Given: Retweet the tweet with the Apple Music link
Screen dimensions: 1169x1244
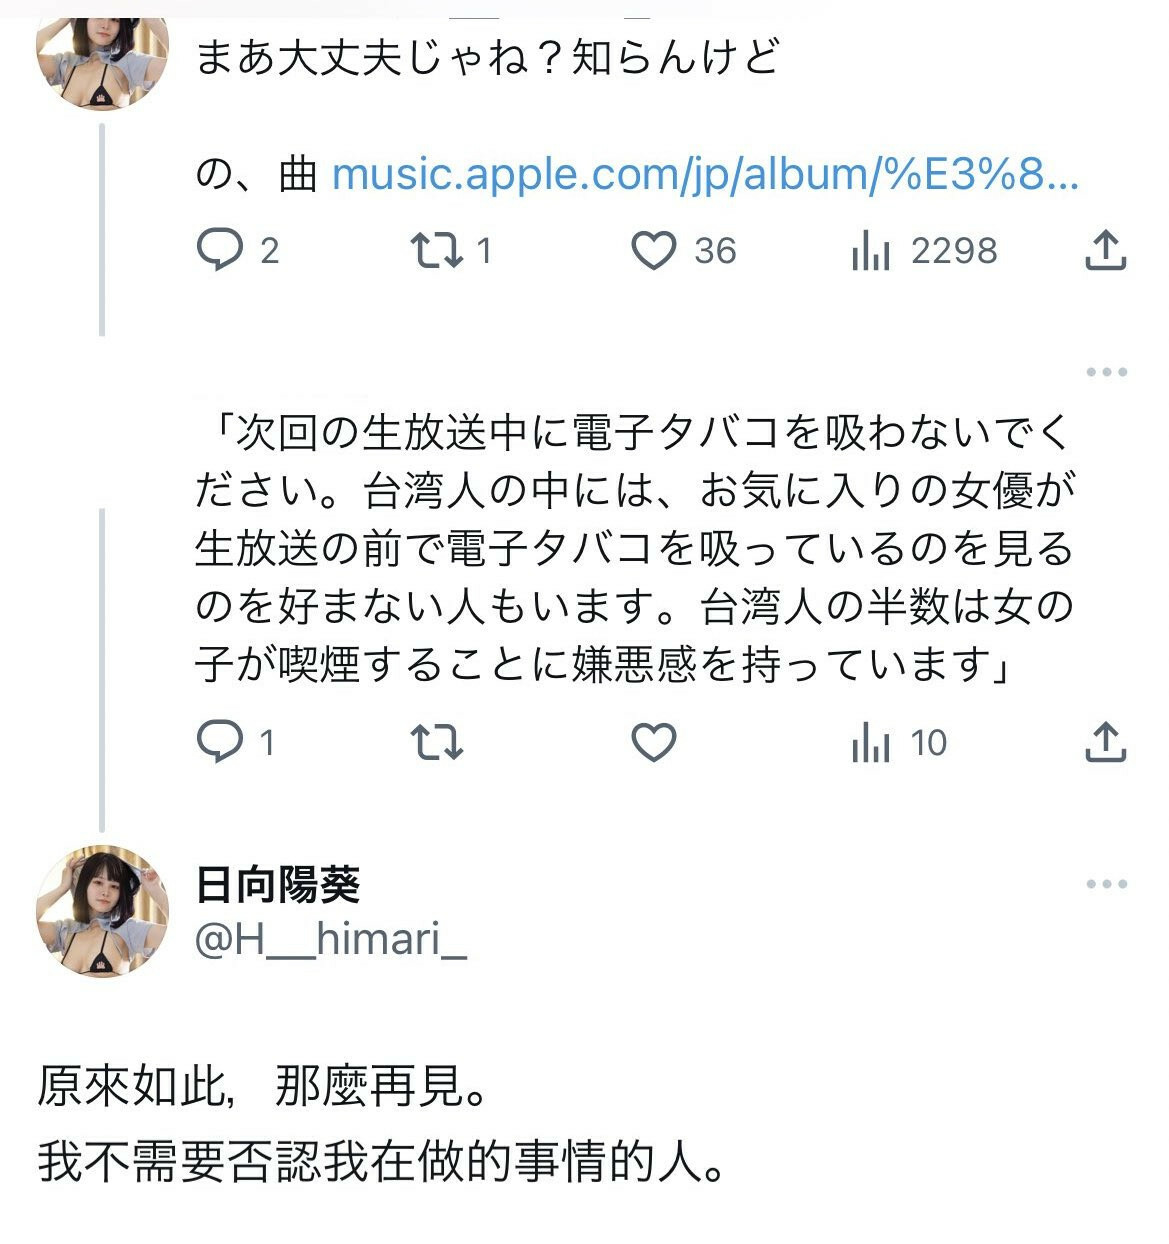Looking at the screenshot, I should [437, 250].
